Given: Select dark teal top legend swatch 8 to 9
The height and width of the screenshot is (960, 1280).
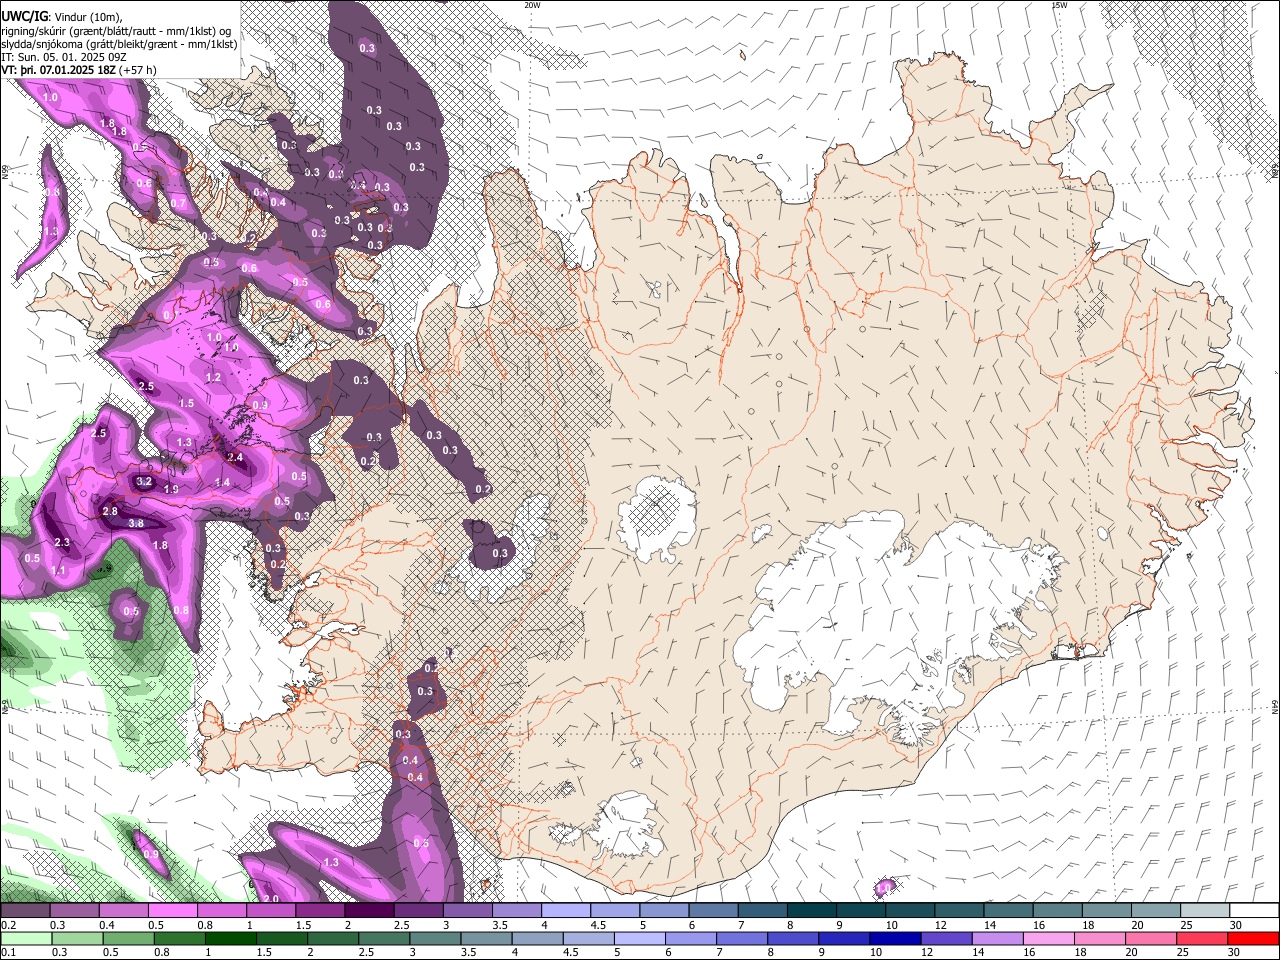Looking at the screenshot, I should [812, 911].
